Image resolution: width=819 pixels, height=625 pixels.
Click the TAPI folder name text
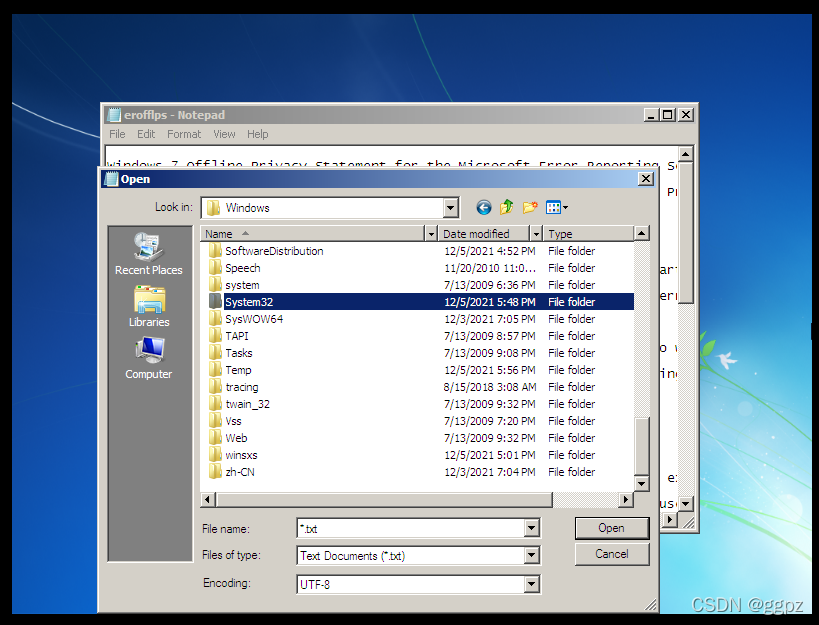237,336
